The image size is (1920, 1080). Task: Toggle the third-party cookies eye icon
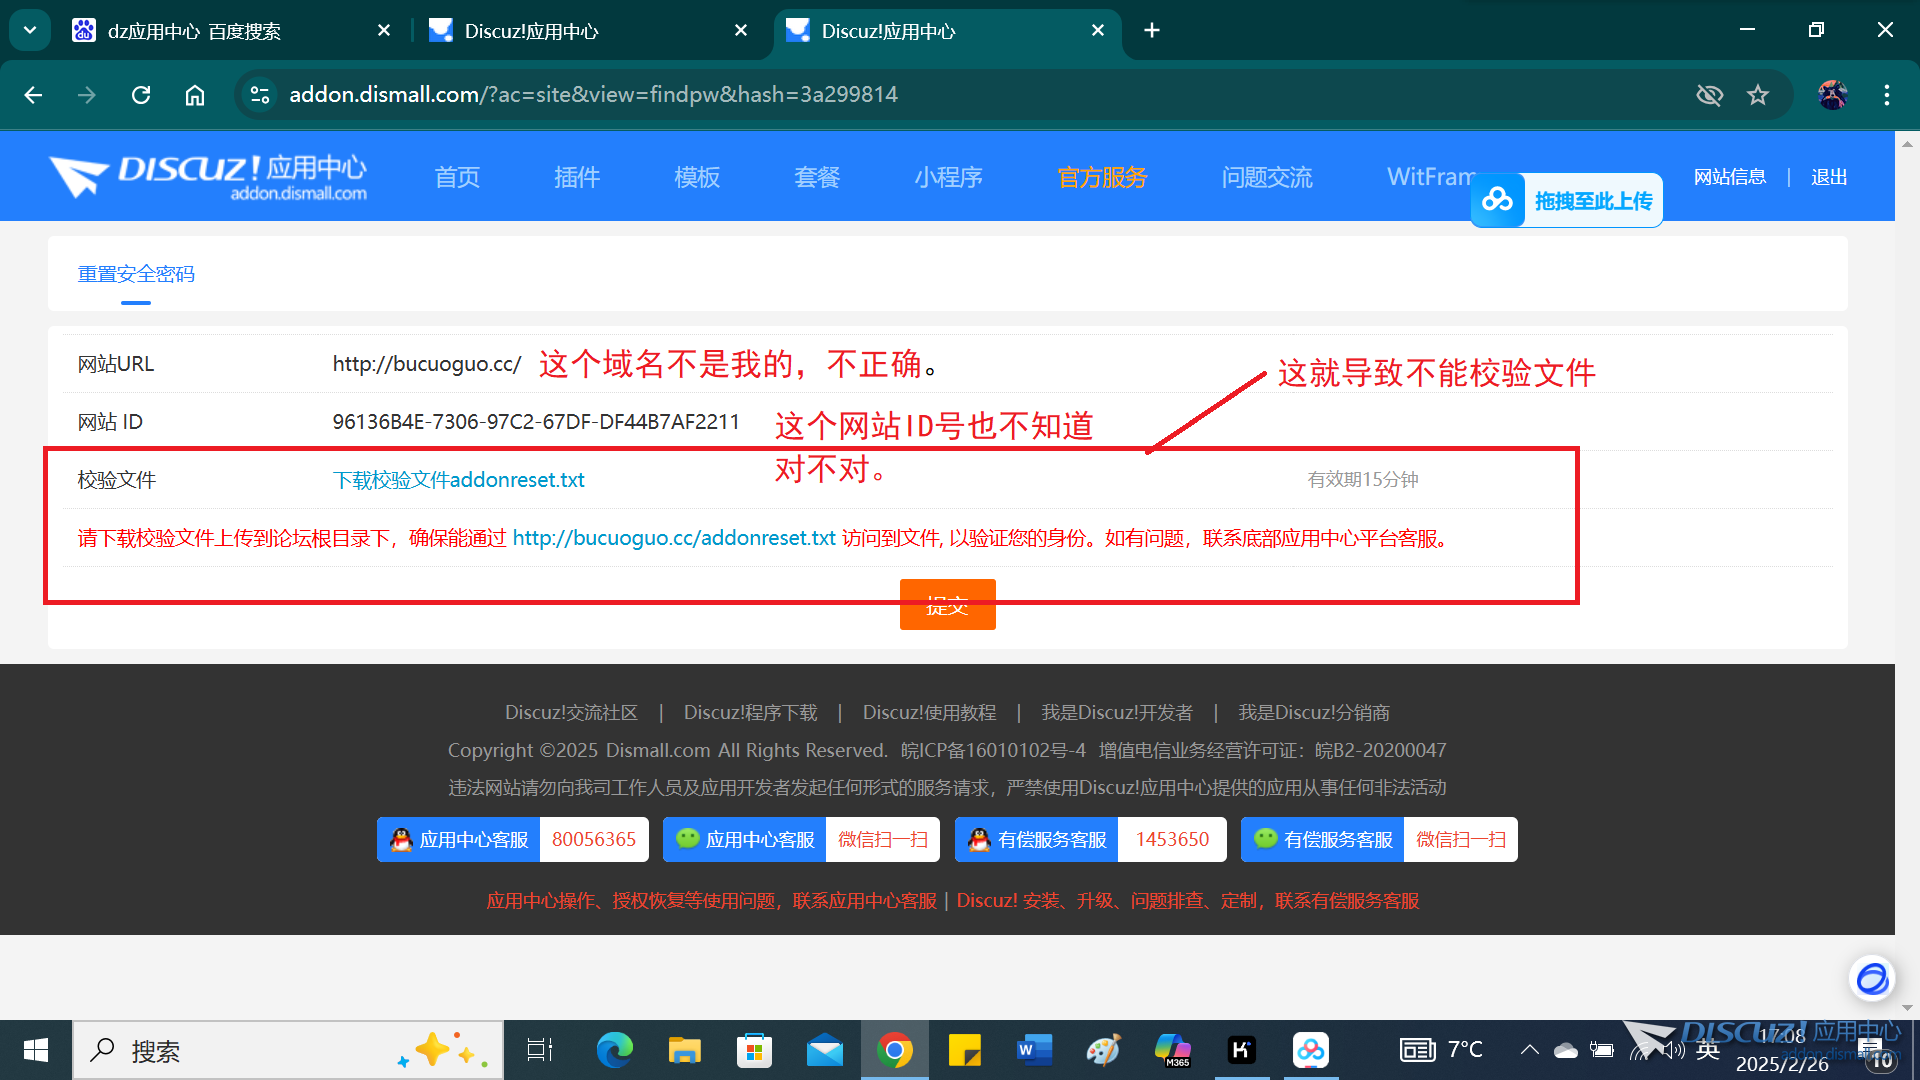[1709, 95]
